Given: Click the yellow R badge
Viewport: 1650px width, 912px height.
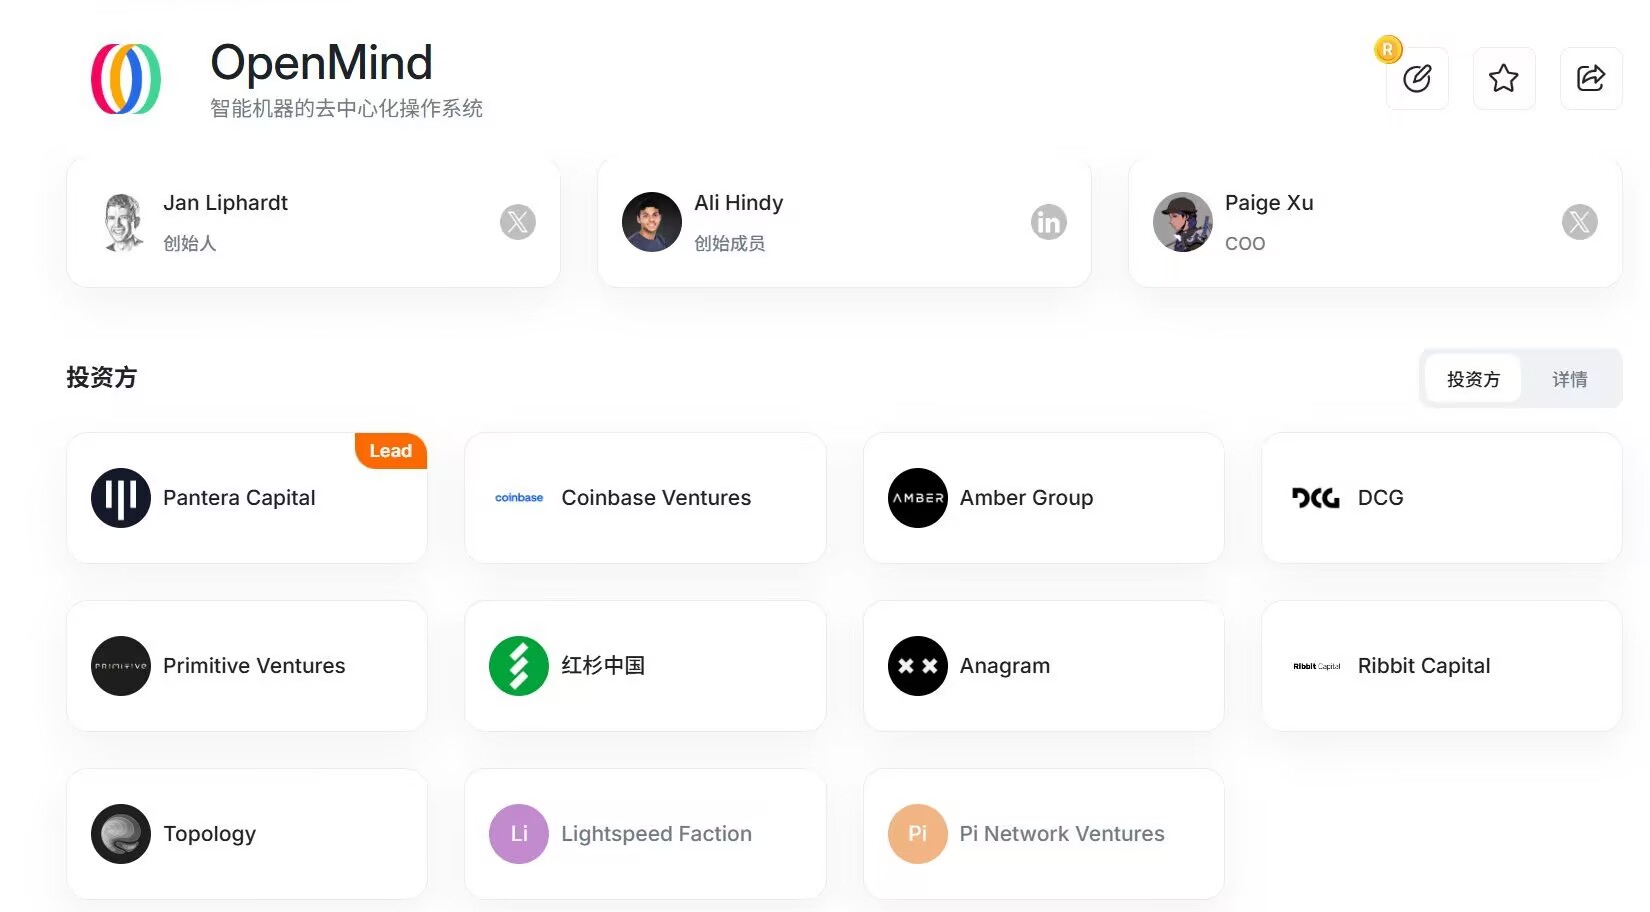Looking at the screenshot, I should (x=1387, y=48).
